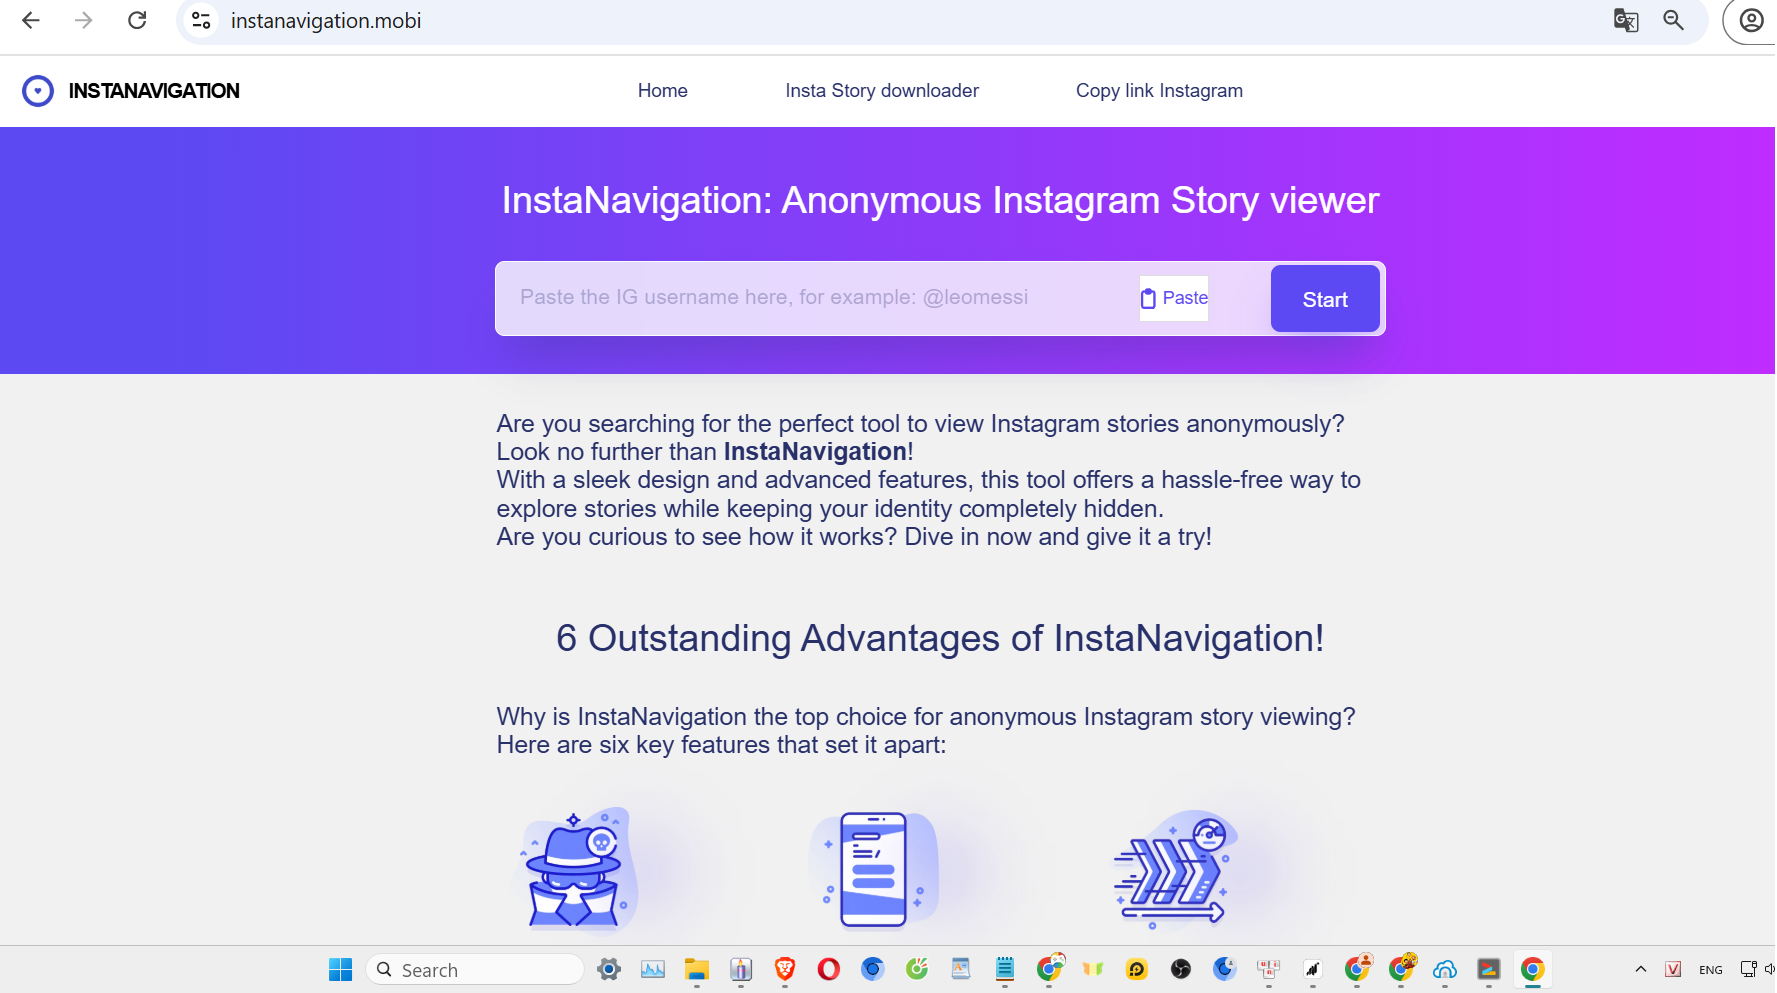Viewport: 1777px width, 993px height.
Task: Click the InstaNavigation circular logo icon
Action: pos(38,91)
